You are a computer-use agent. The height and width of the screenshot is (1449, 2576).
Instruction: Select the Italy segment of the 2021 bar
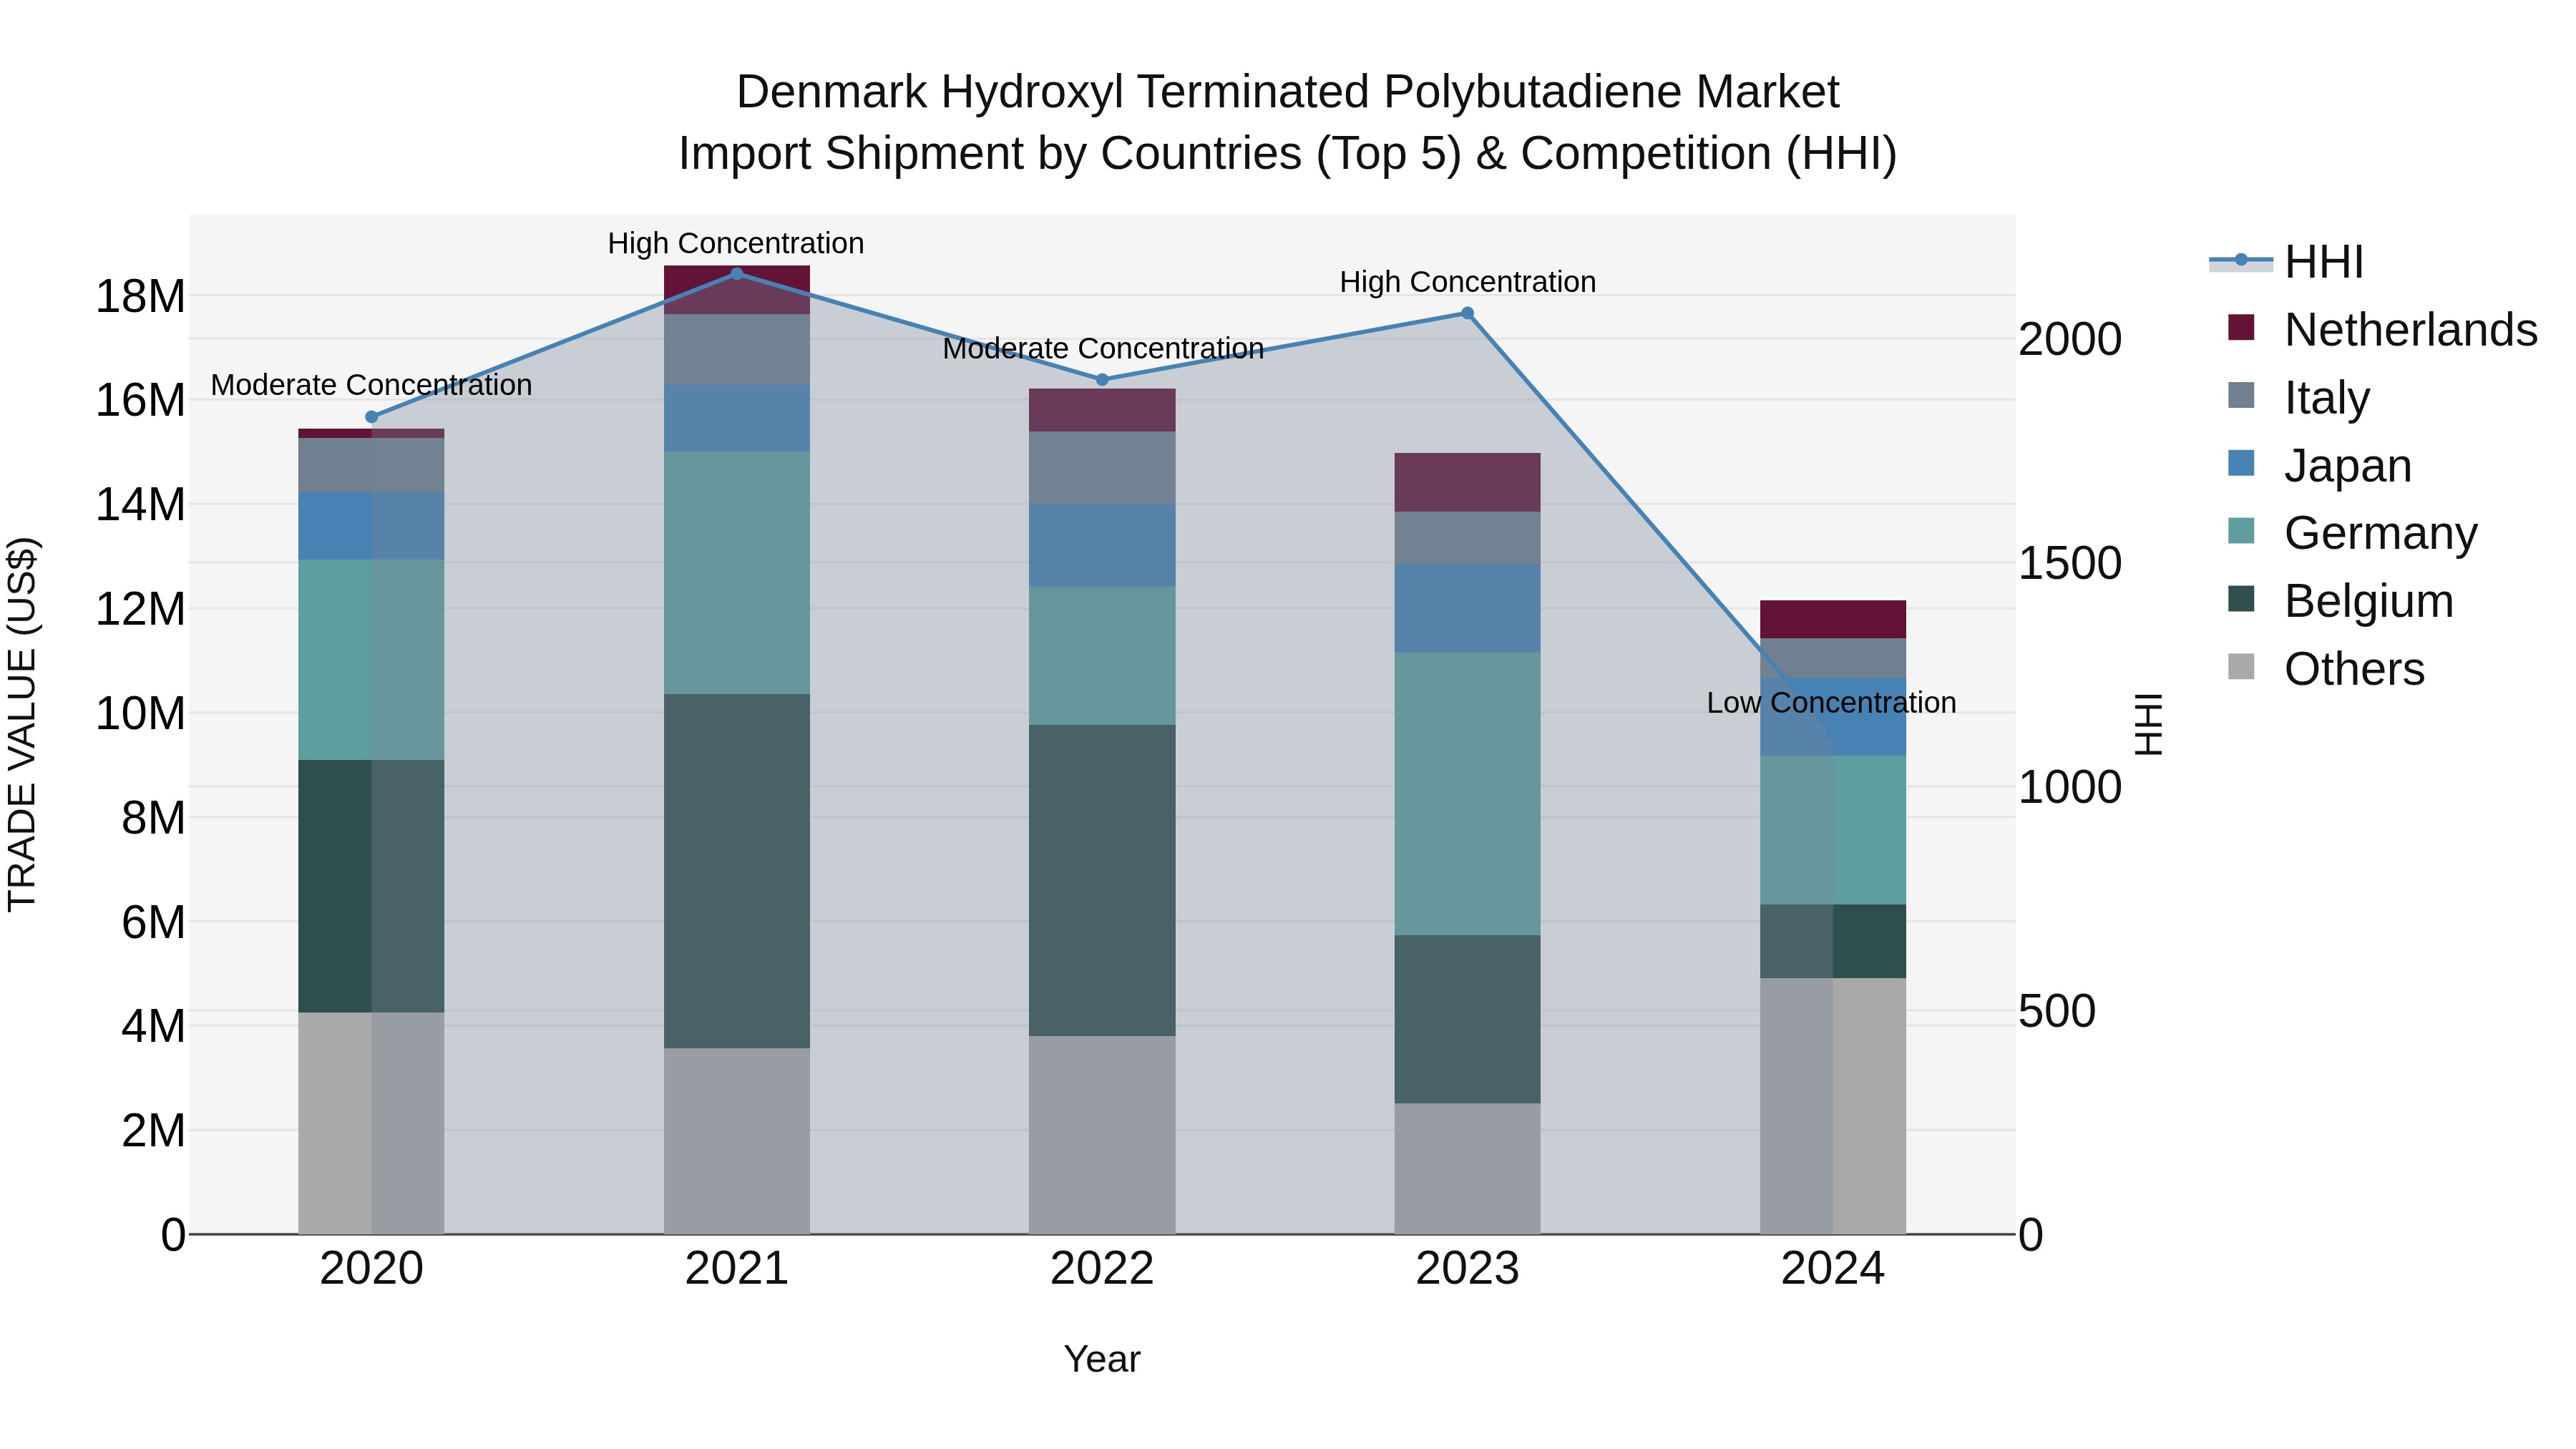pyautogui.click(x=737, y=350)
